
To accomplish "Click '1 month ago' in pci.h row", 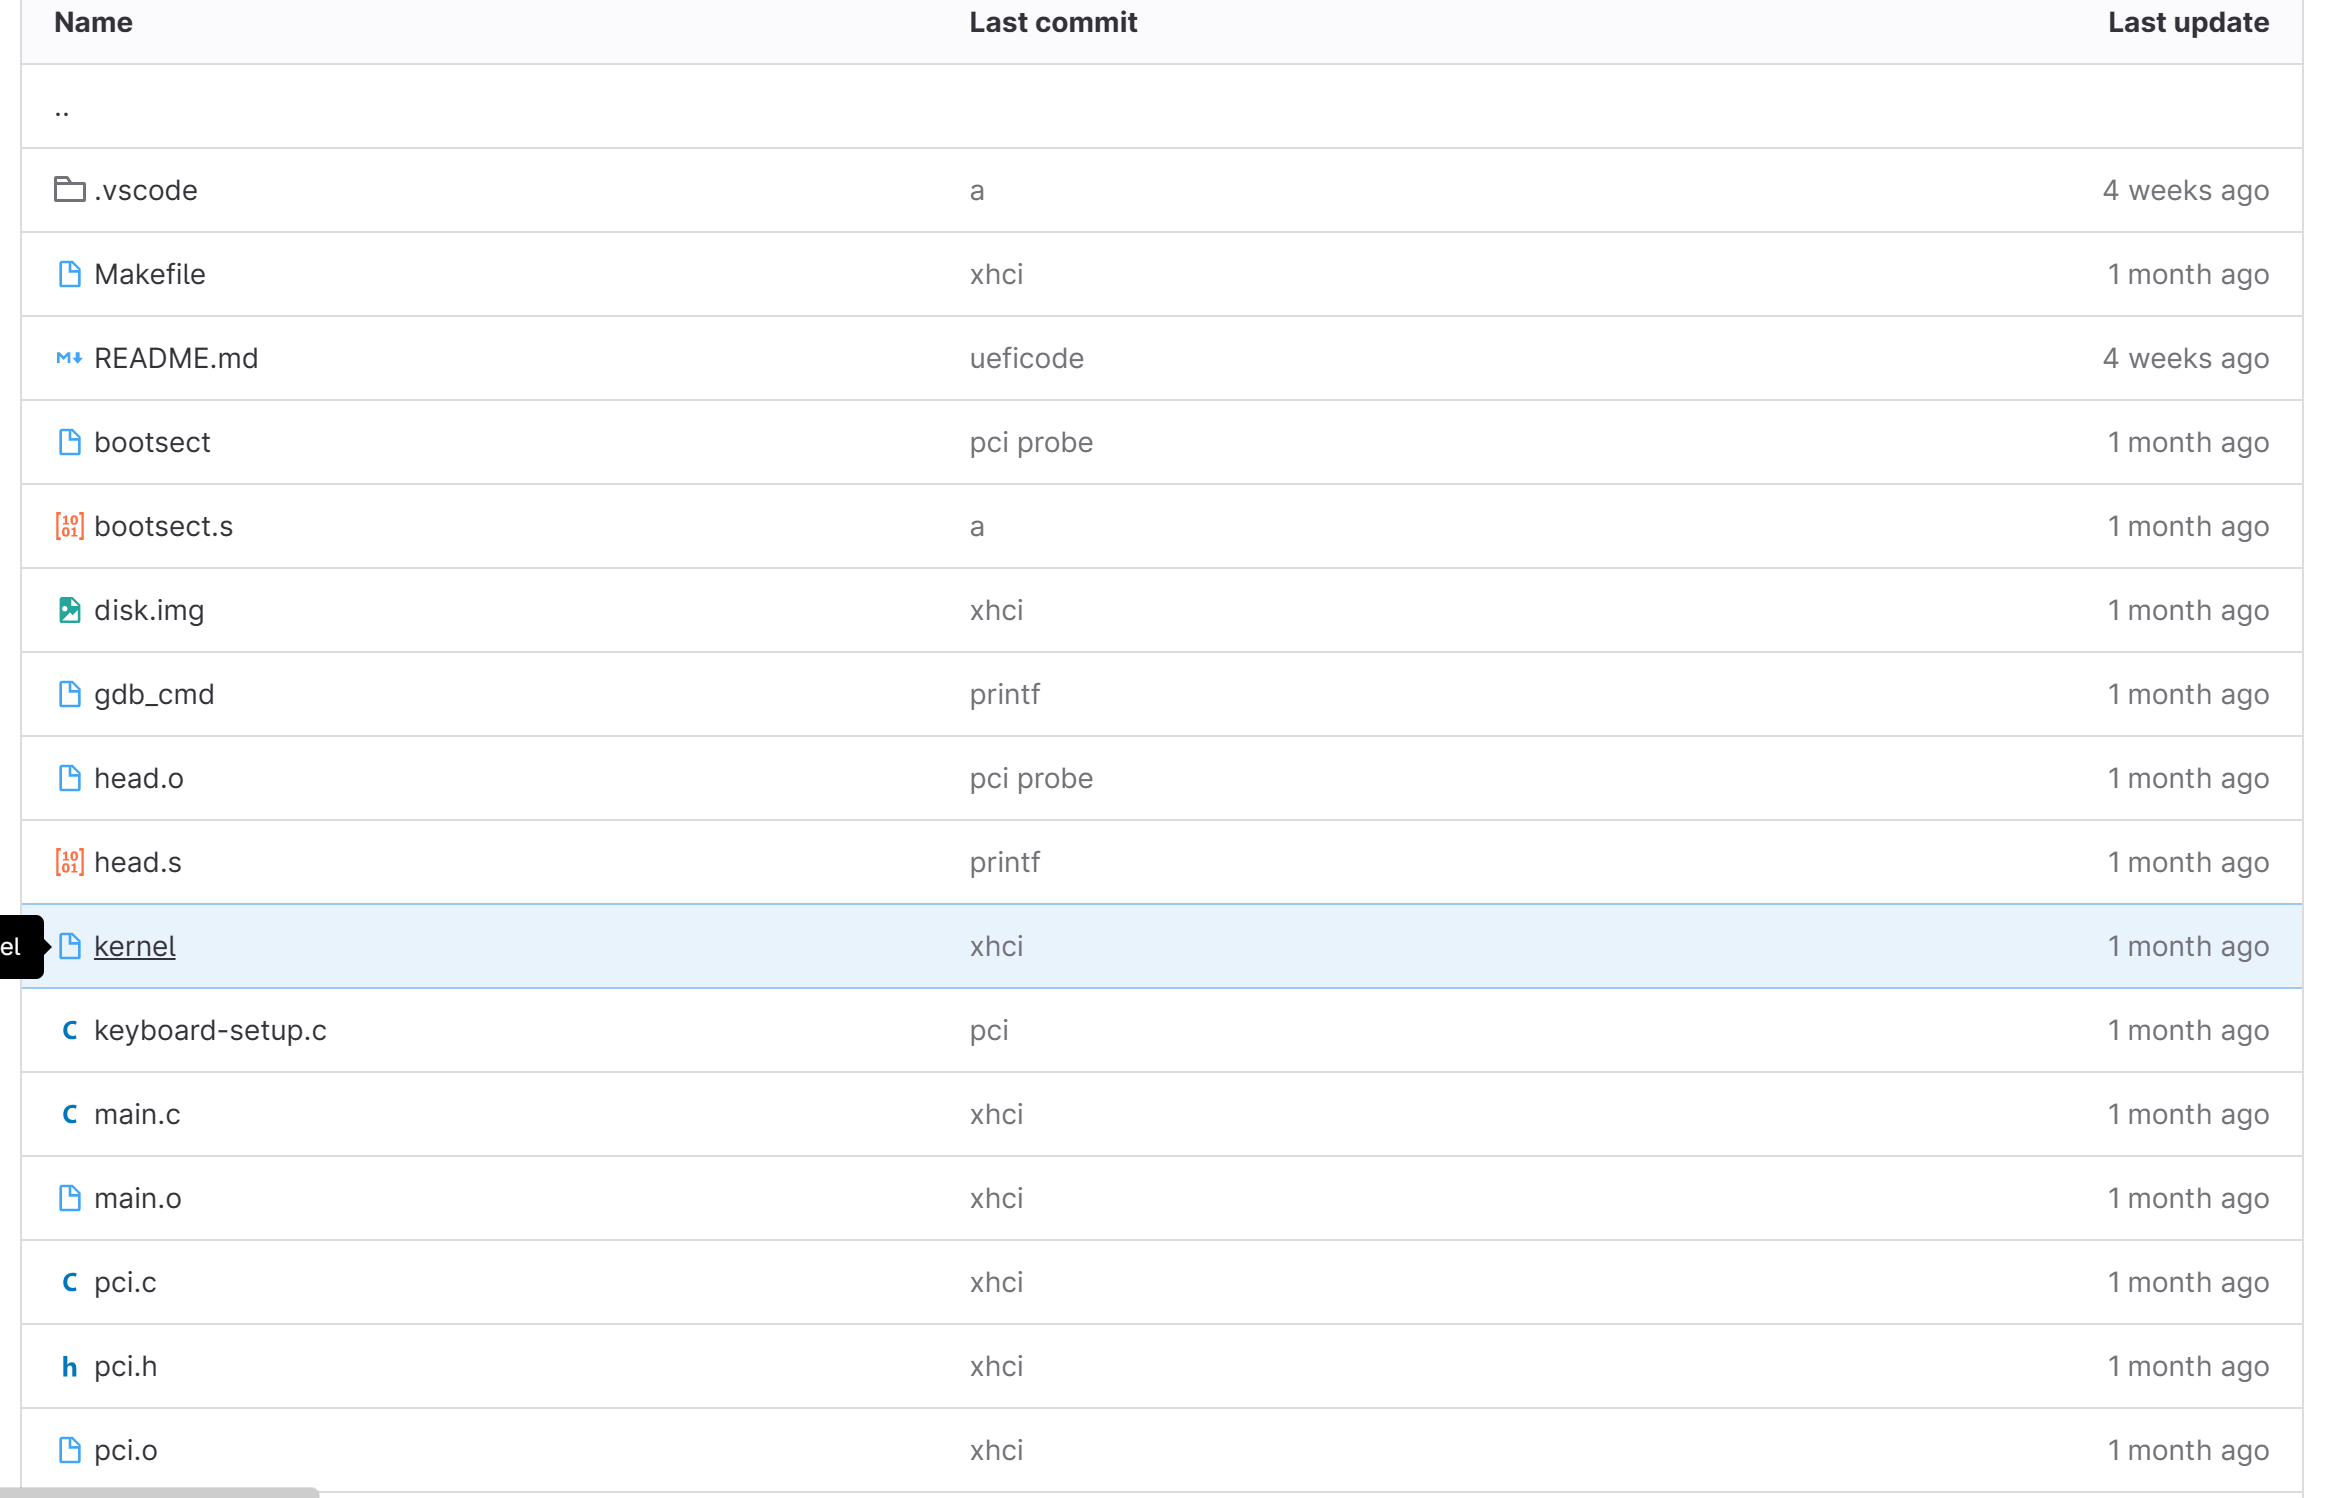I will point(2188,1366).
